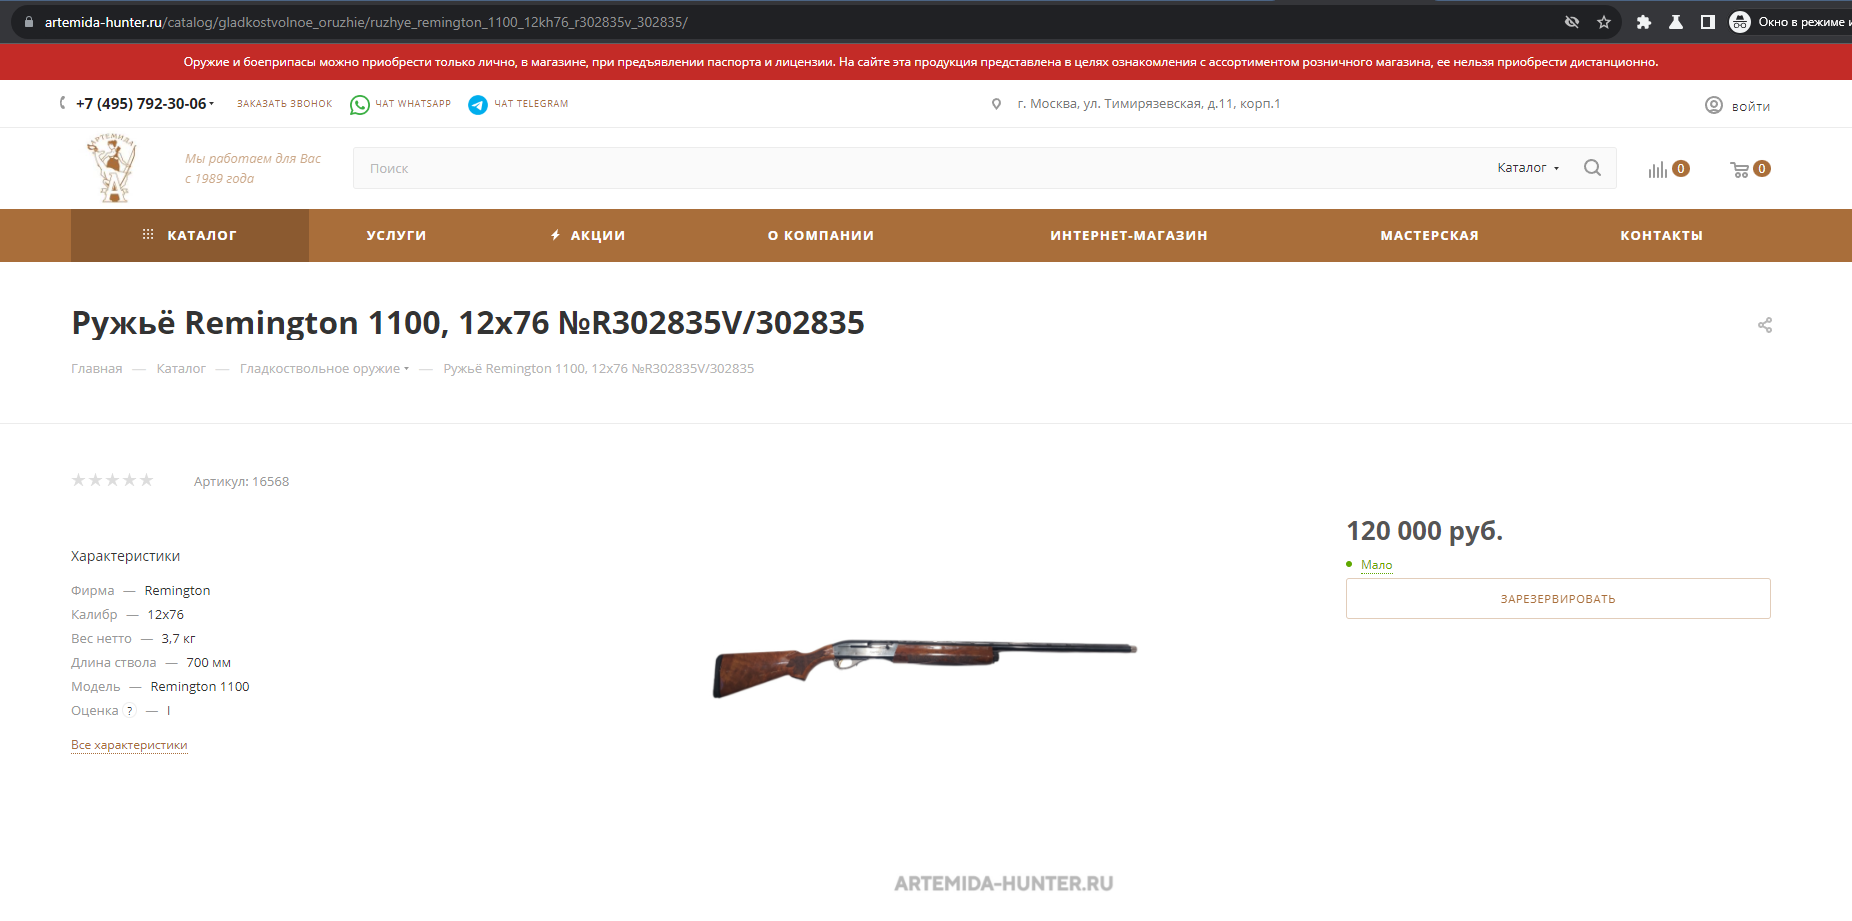1852x921 pixels.
Task: Open the КАТАЛОГ menu item
Action: [x=190, y=235]
